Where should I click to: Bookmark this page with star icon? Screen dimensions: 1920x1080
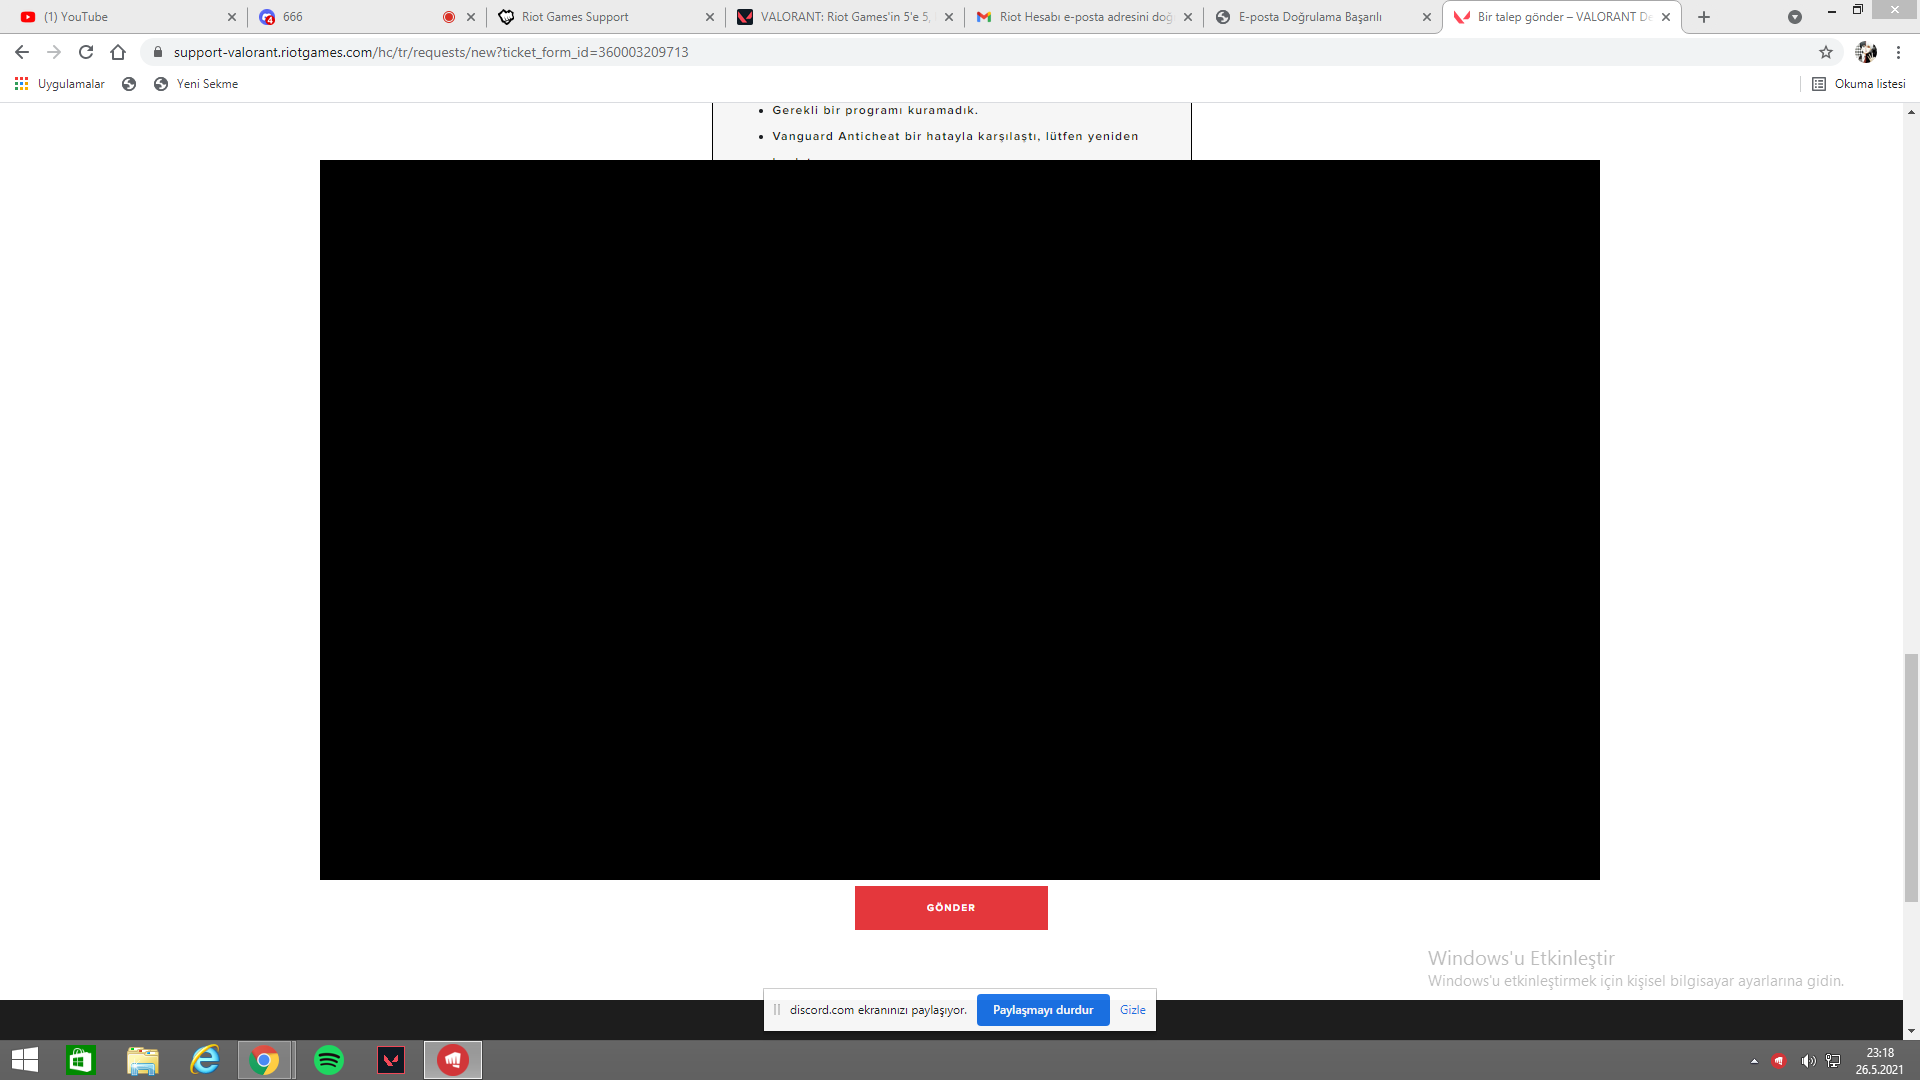[1826, 52]
